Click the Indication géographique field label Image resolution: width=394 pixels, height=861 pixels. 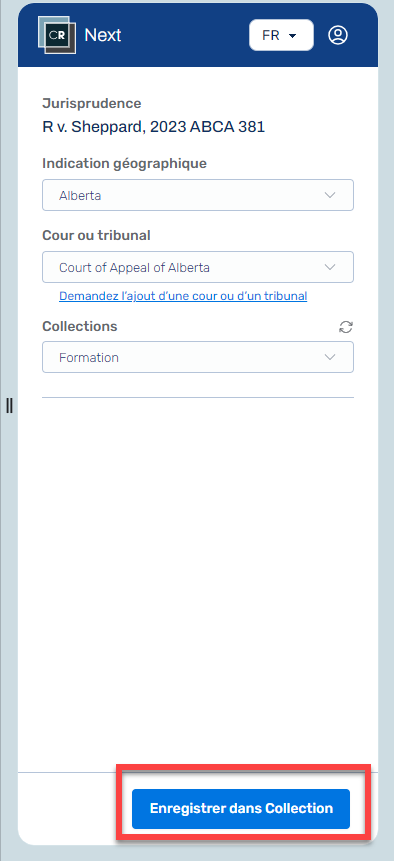[x=125, y=164]
